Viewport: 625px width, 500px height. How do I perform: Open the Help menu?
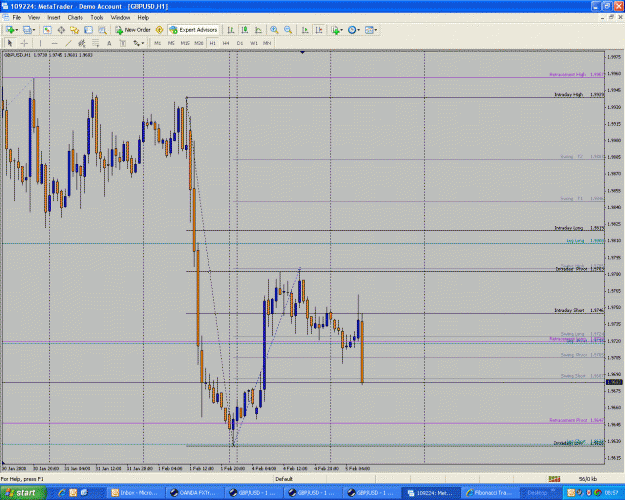tap(143, 18)
